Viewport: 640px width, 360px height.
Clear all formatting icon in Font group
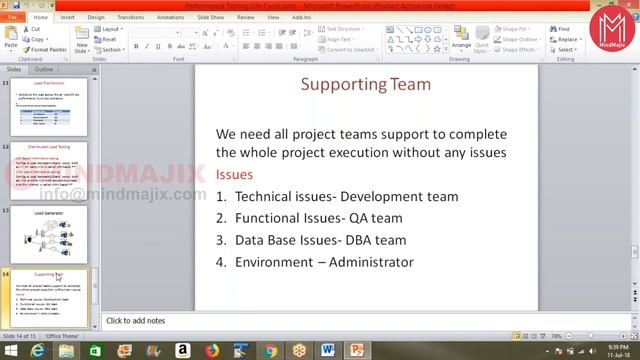(x=231, y=33)
